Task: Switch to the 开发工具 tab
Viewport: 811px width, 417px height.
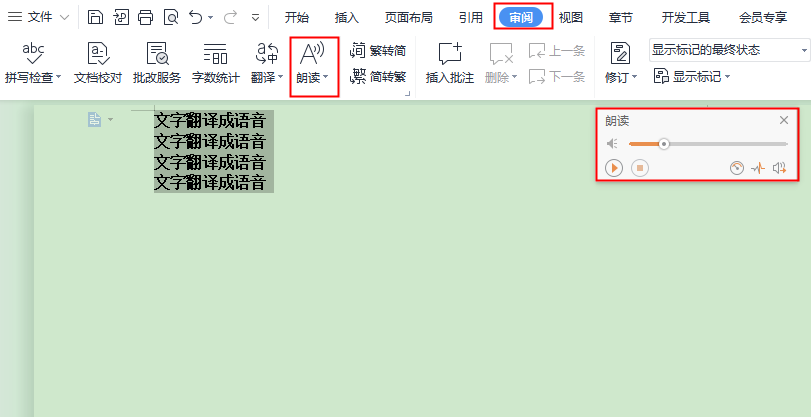Action: click(x=686, y=18)
